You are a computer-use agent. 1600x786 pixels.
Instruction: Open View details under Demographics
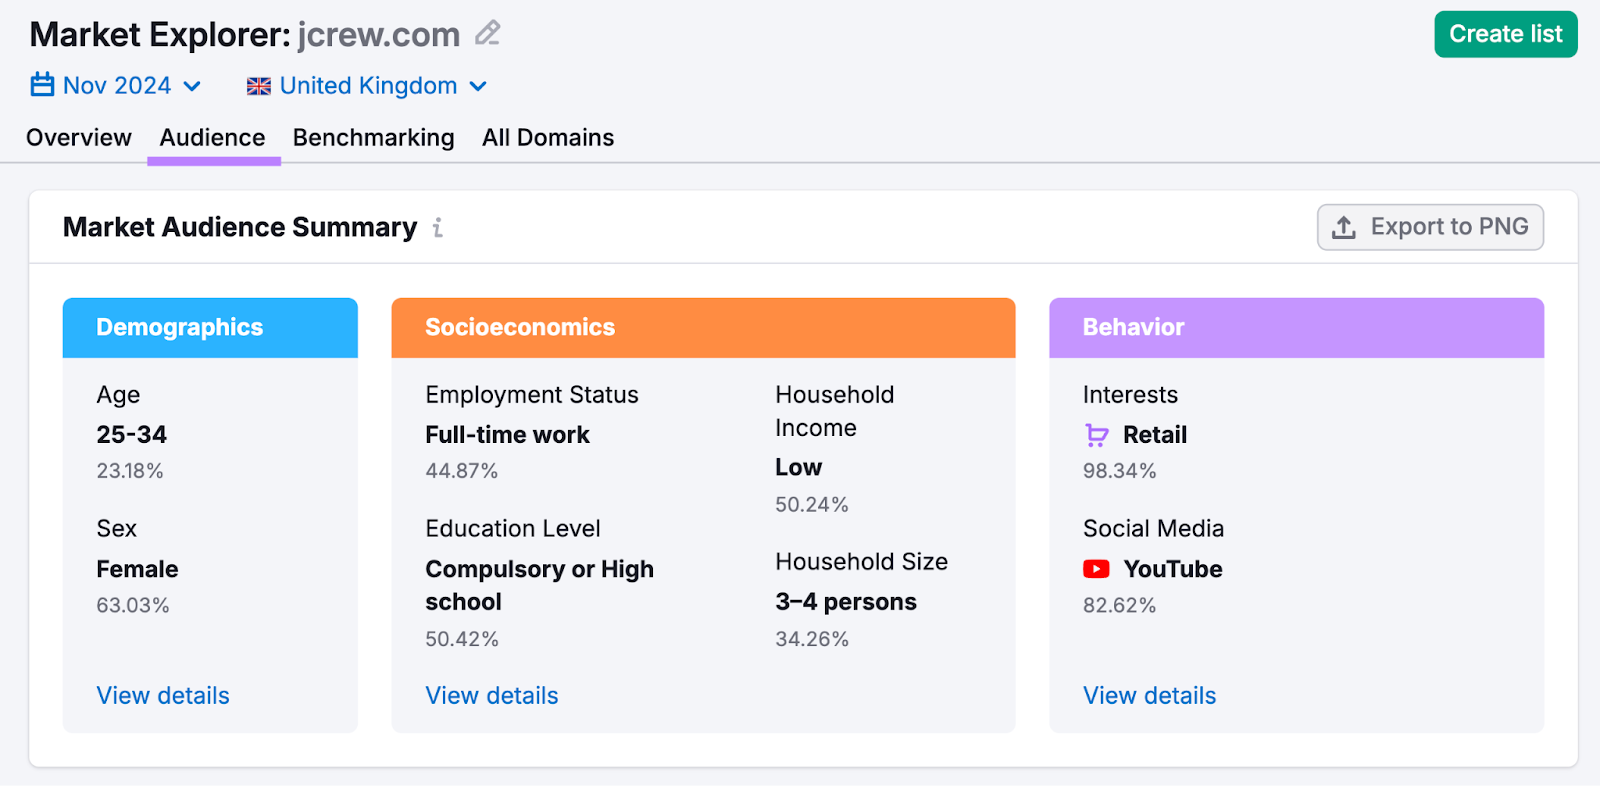[162, 695]
